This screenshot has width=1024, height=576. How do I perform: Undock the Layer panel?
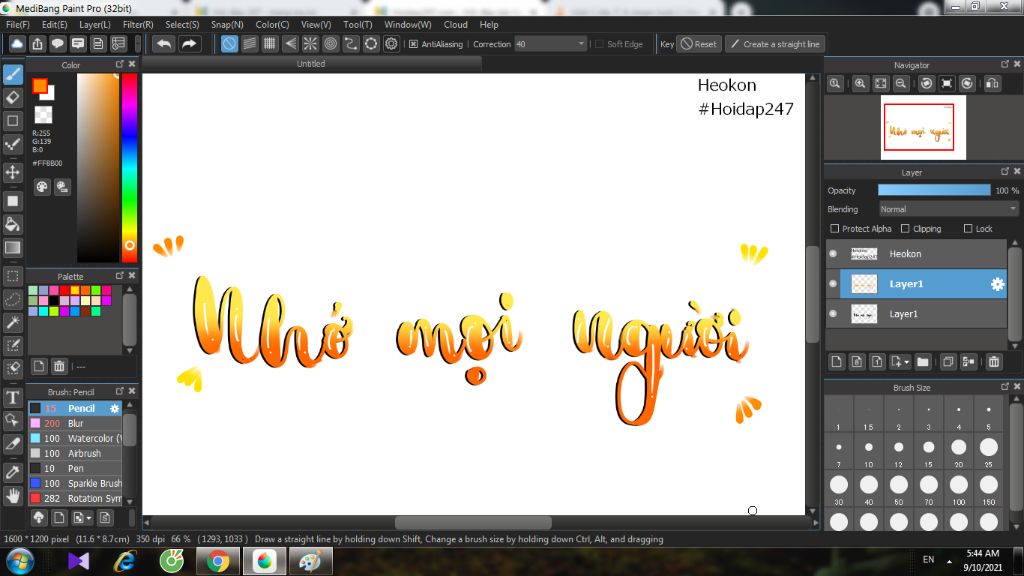[x=1004, y=171]
